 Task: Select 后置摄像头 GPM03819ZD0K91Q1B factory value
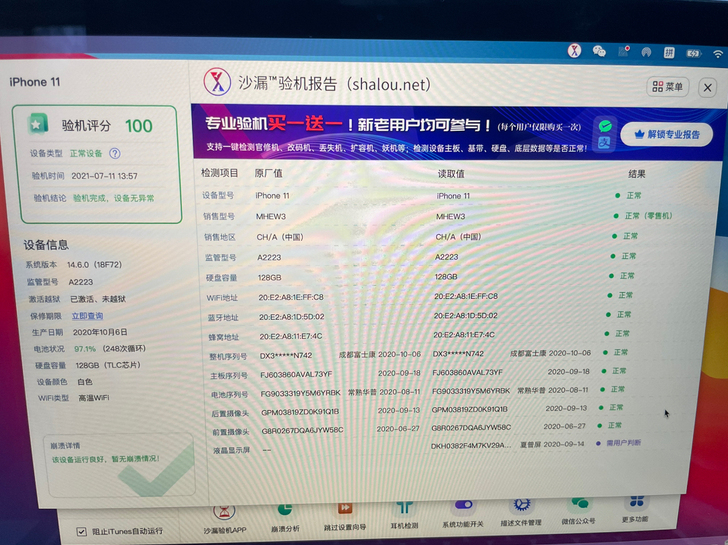click(300, 412)
